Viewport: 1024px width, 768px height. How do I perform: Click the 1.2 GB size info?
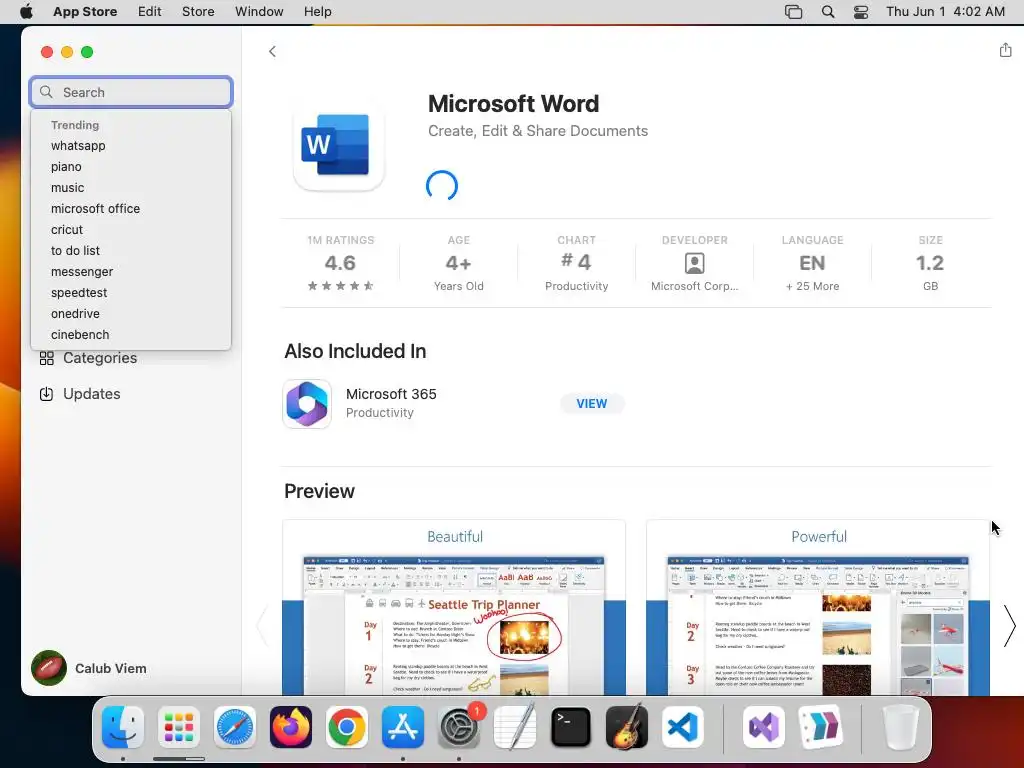930,263
